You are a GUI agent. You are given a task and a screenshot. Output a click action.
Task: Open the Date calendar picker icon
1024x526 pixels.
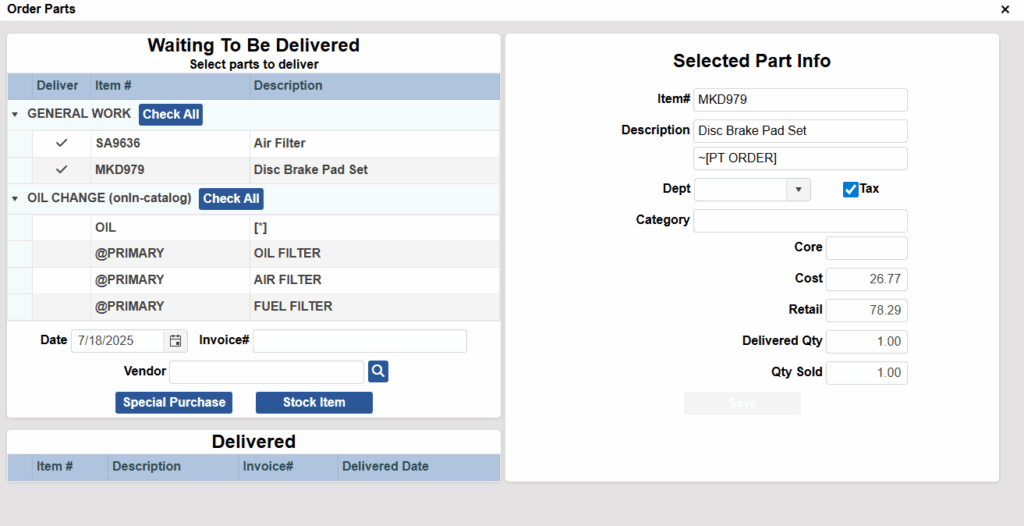tap(175, 341)
